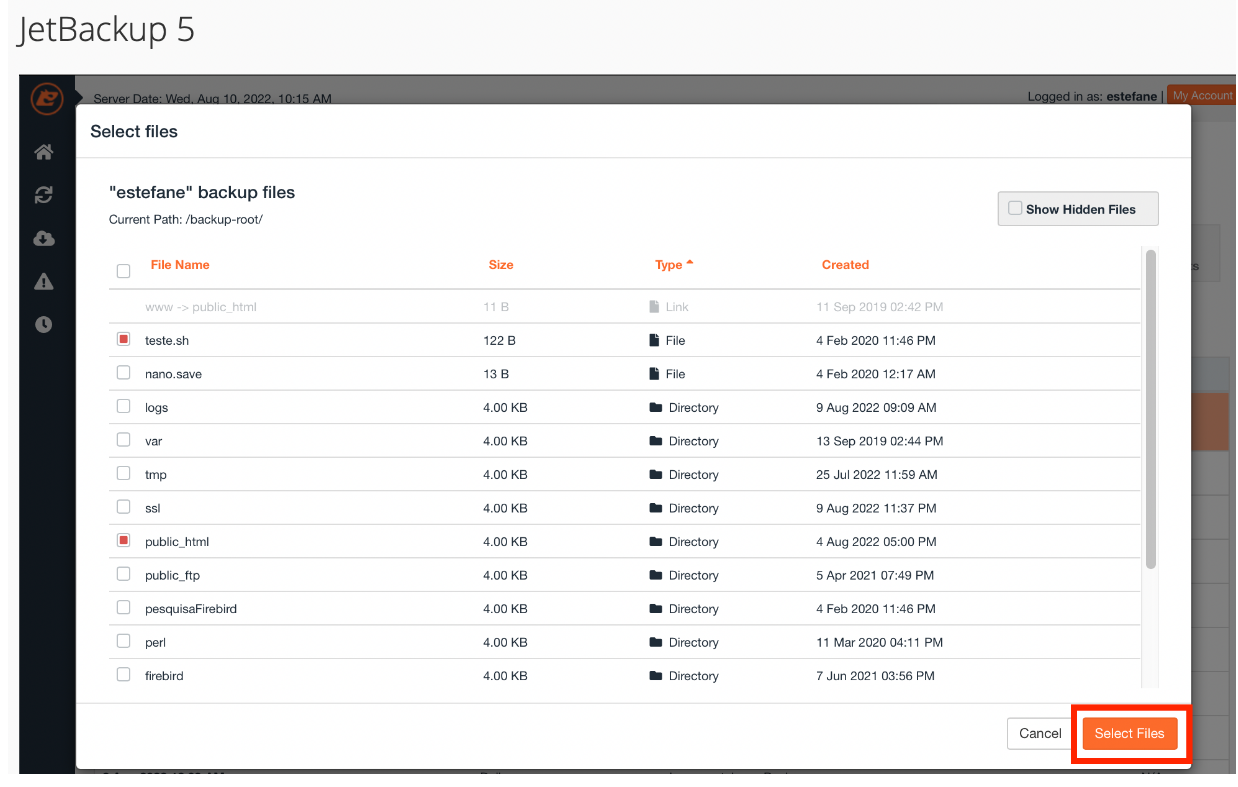
Task: Click the Select Files button
Action: click(x=1129, y=733)
